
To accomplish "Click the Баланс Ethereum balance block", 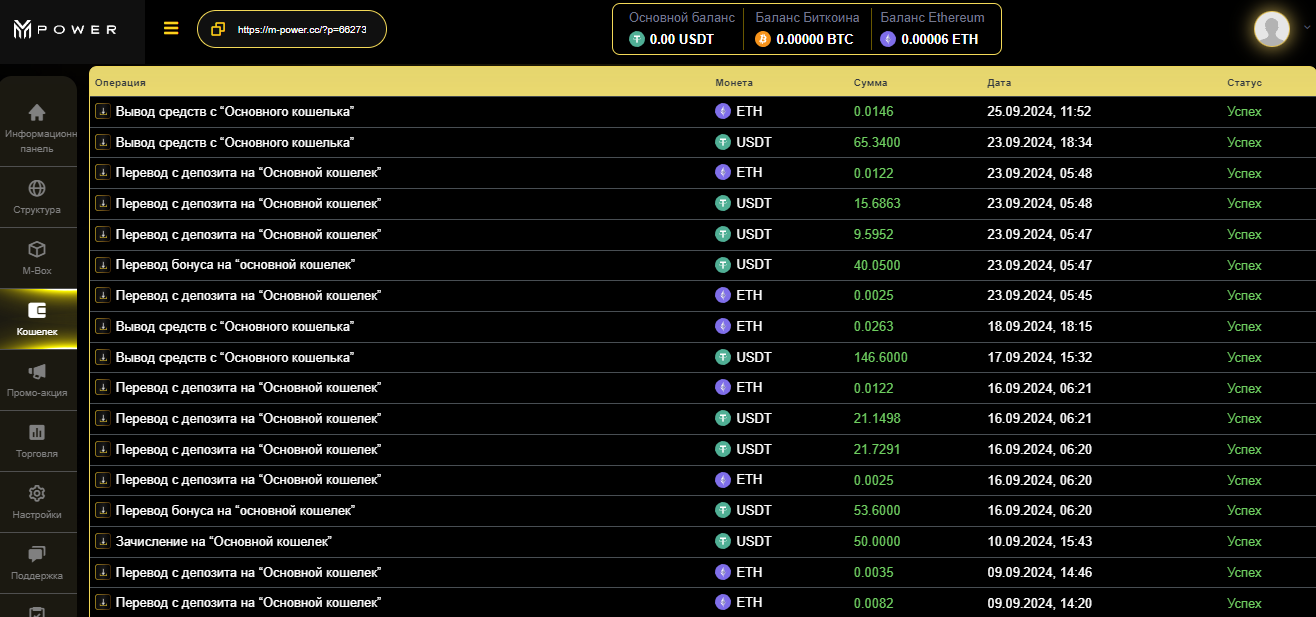I will click(x=932, y=29).
